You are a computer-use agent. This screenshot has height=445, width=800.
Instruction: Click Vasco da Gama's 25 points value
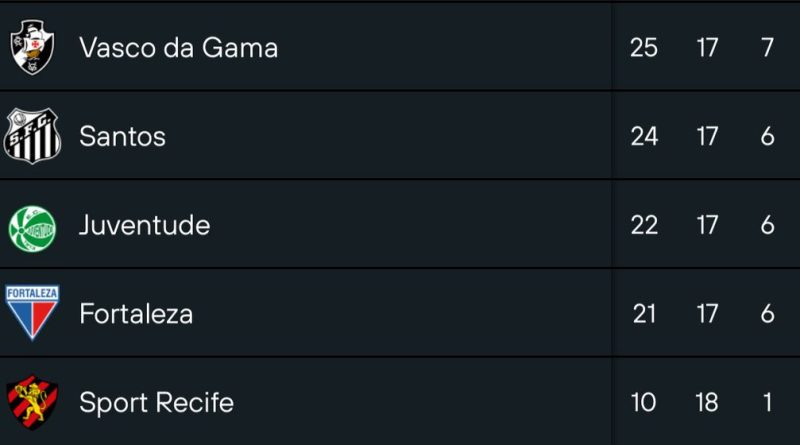[644, 47]
